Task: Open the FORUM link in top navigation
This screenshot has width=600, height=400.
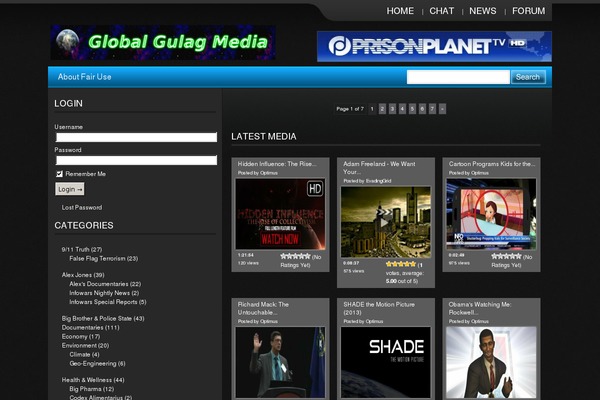Action: click(x=528, y=11)
